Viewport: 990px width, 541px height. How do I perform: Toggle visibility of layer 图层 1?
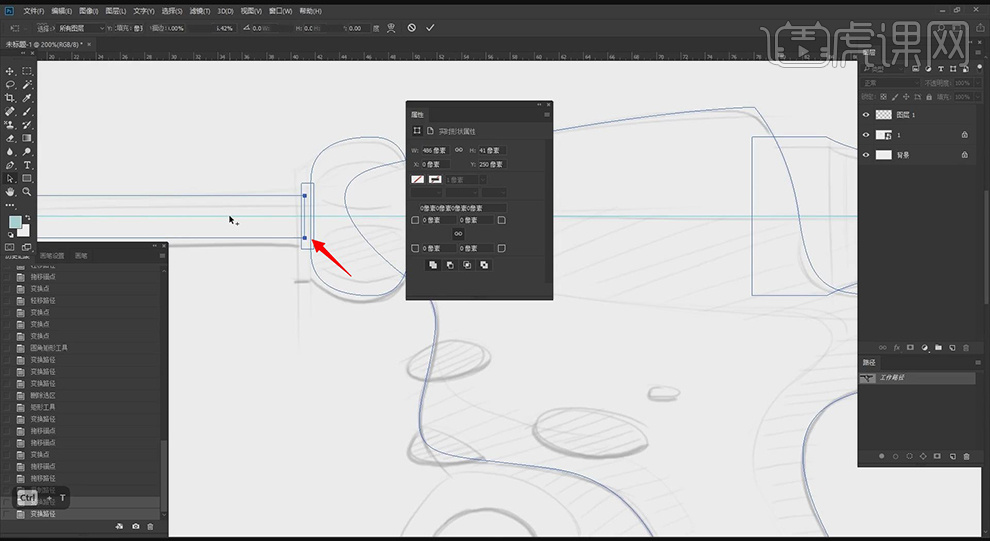tap(866, 115)
